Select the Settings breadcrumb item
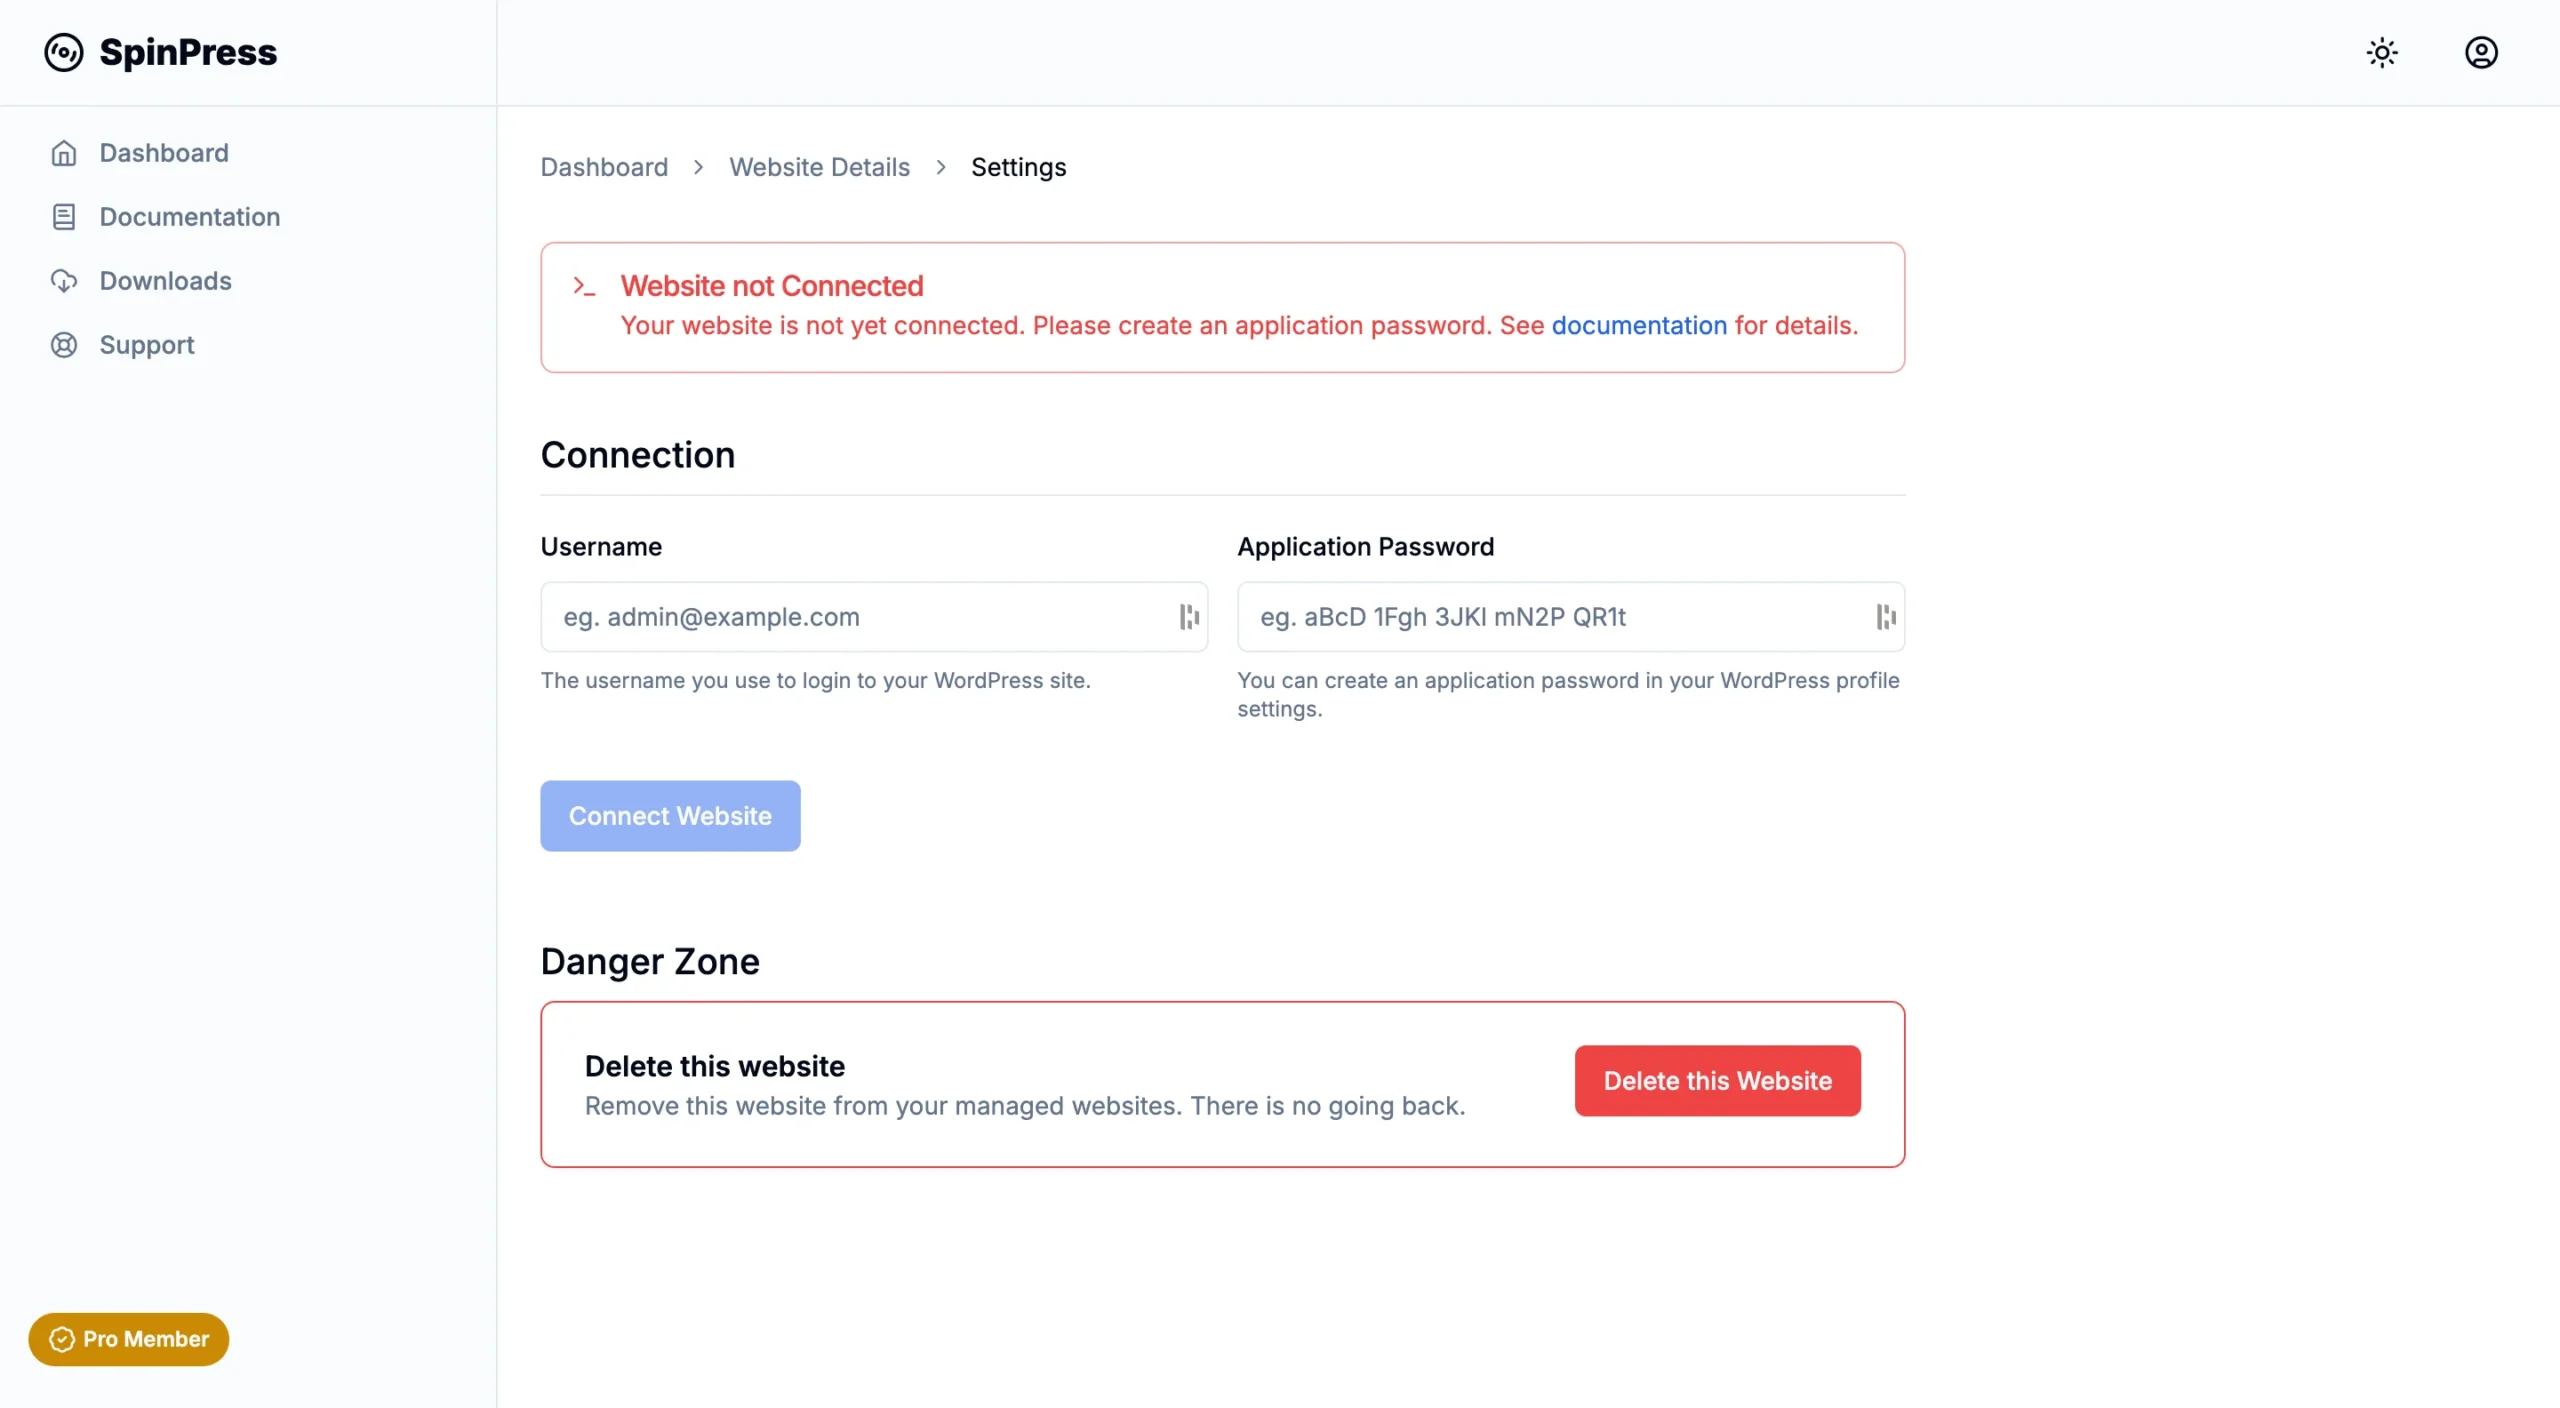Image resolution: width=2560 pixels, height=1408 pixels. click(1018, 167)
